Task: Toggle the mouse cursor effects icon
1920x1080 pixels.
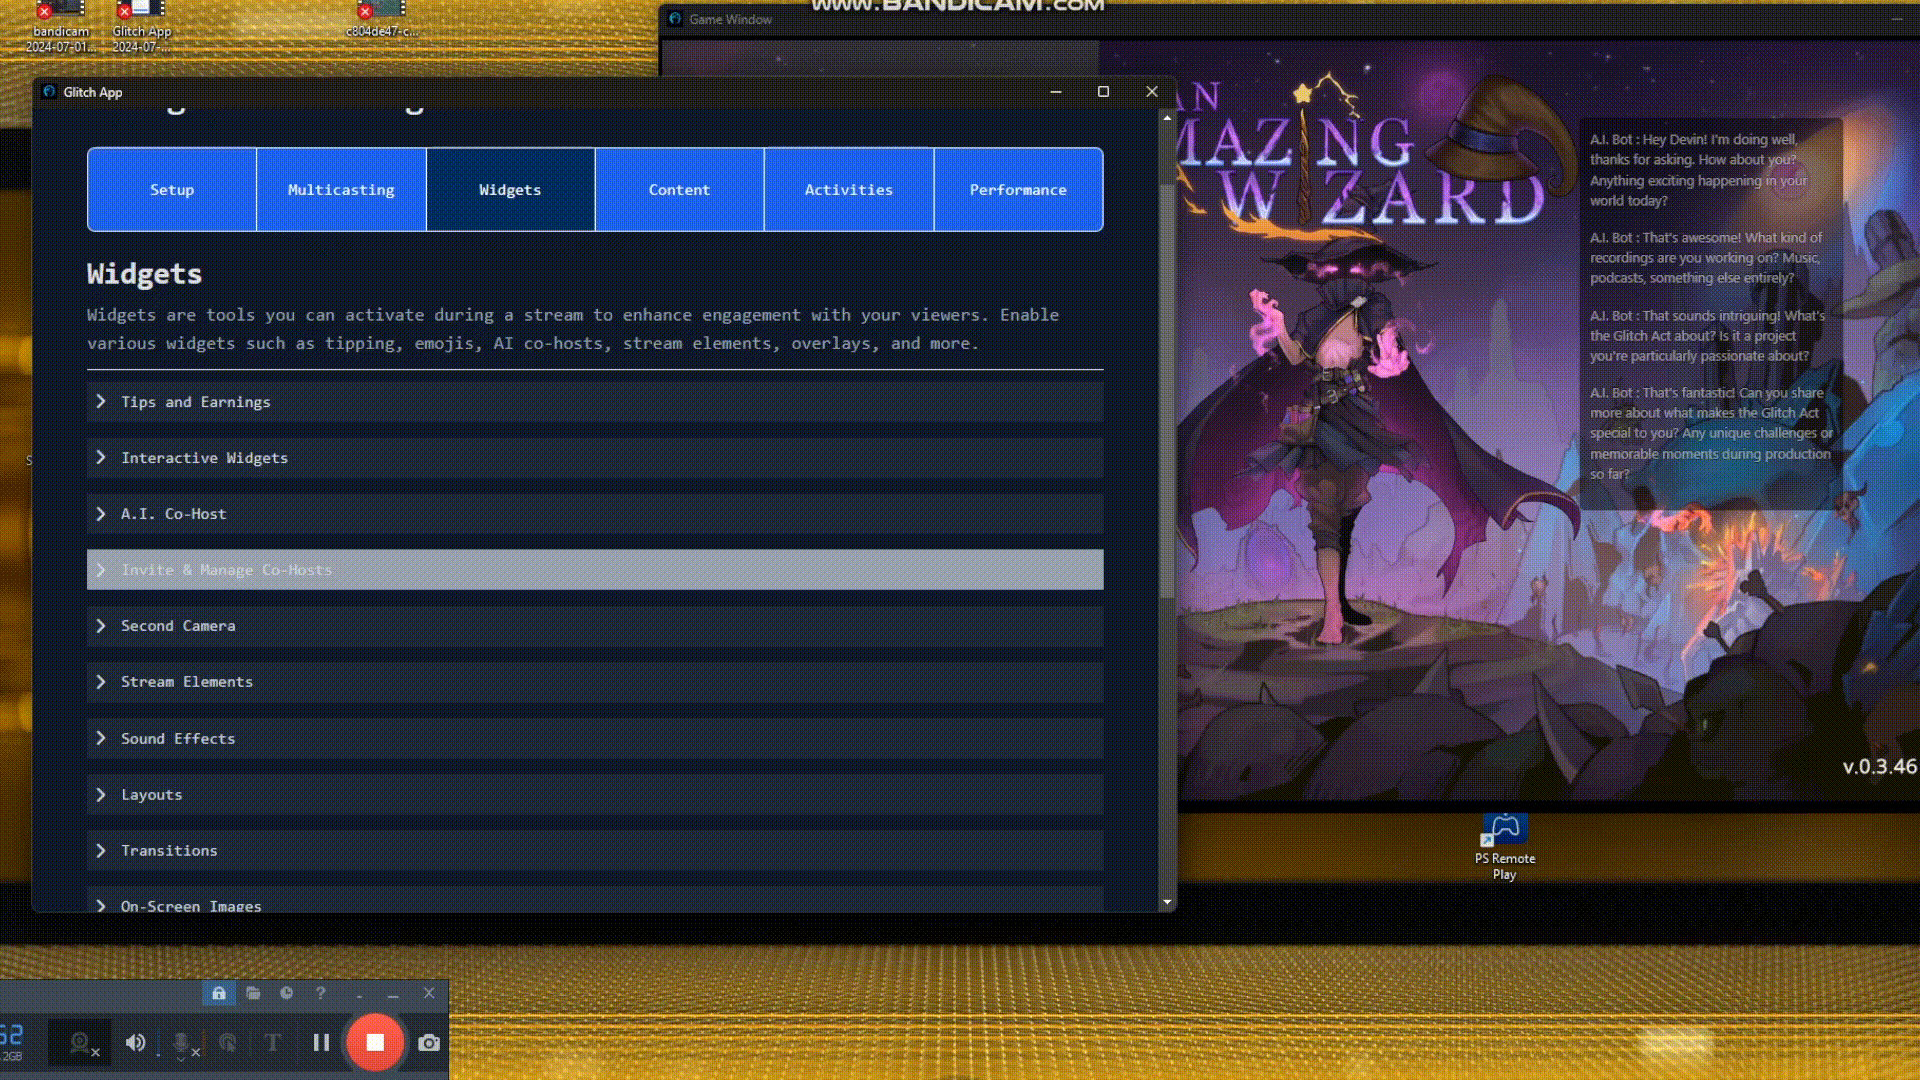Action: (228, 1043)
